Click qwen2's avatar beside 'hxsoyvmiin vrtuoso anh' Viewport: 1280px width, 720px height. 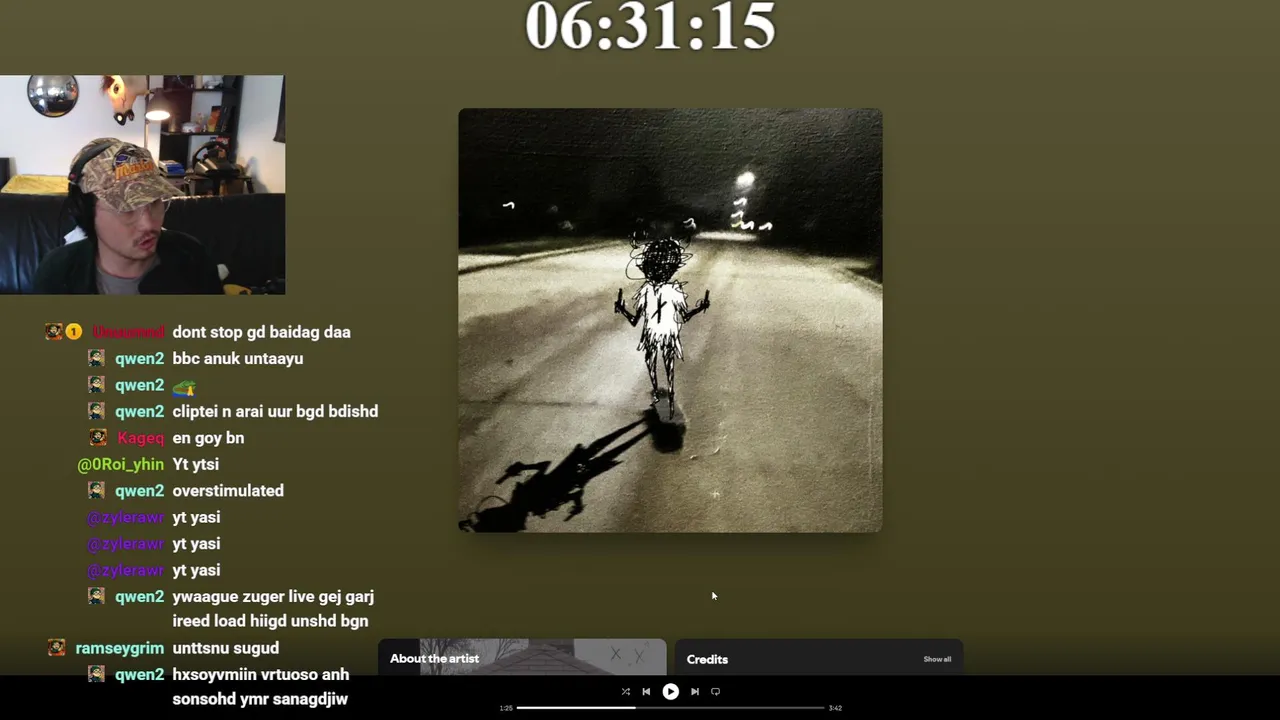[96, 674]
